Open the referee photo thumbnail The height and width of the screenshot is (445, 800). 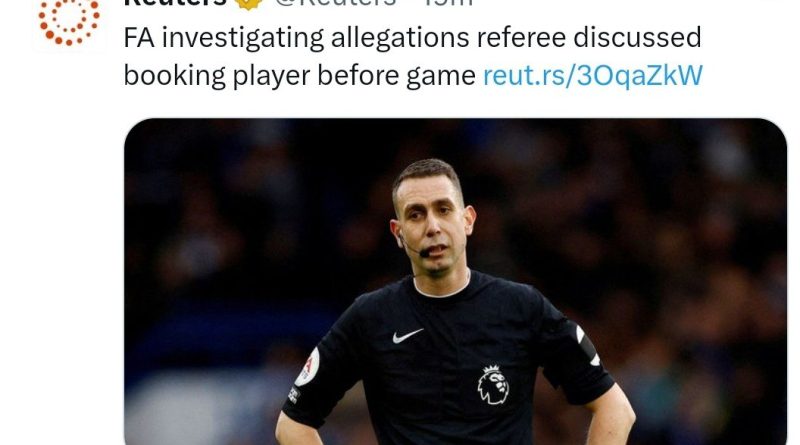455,281
